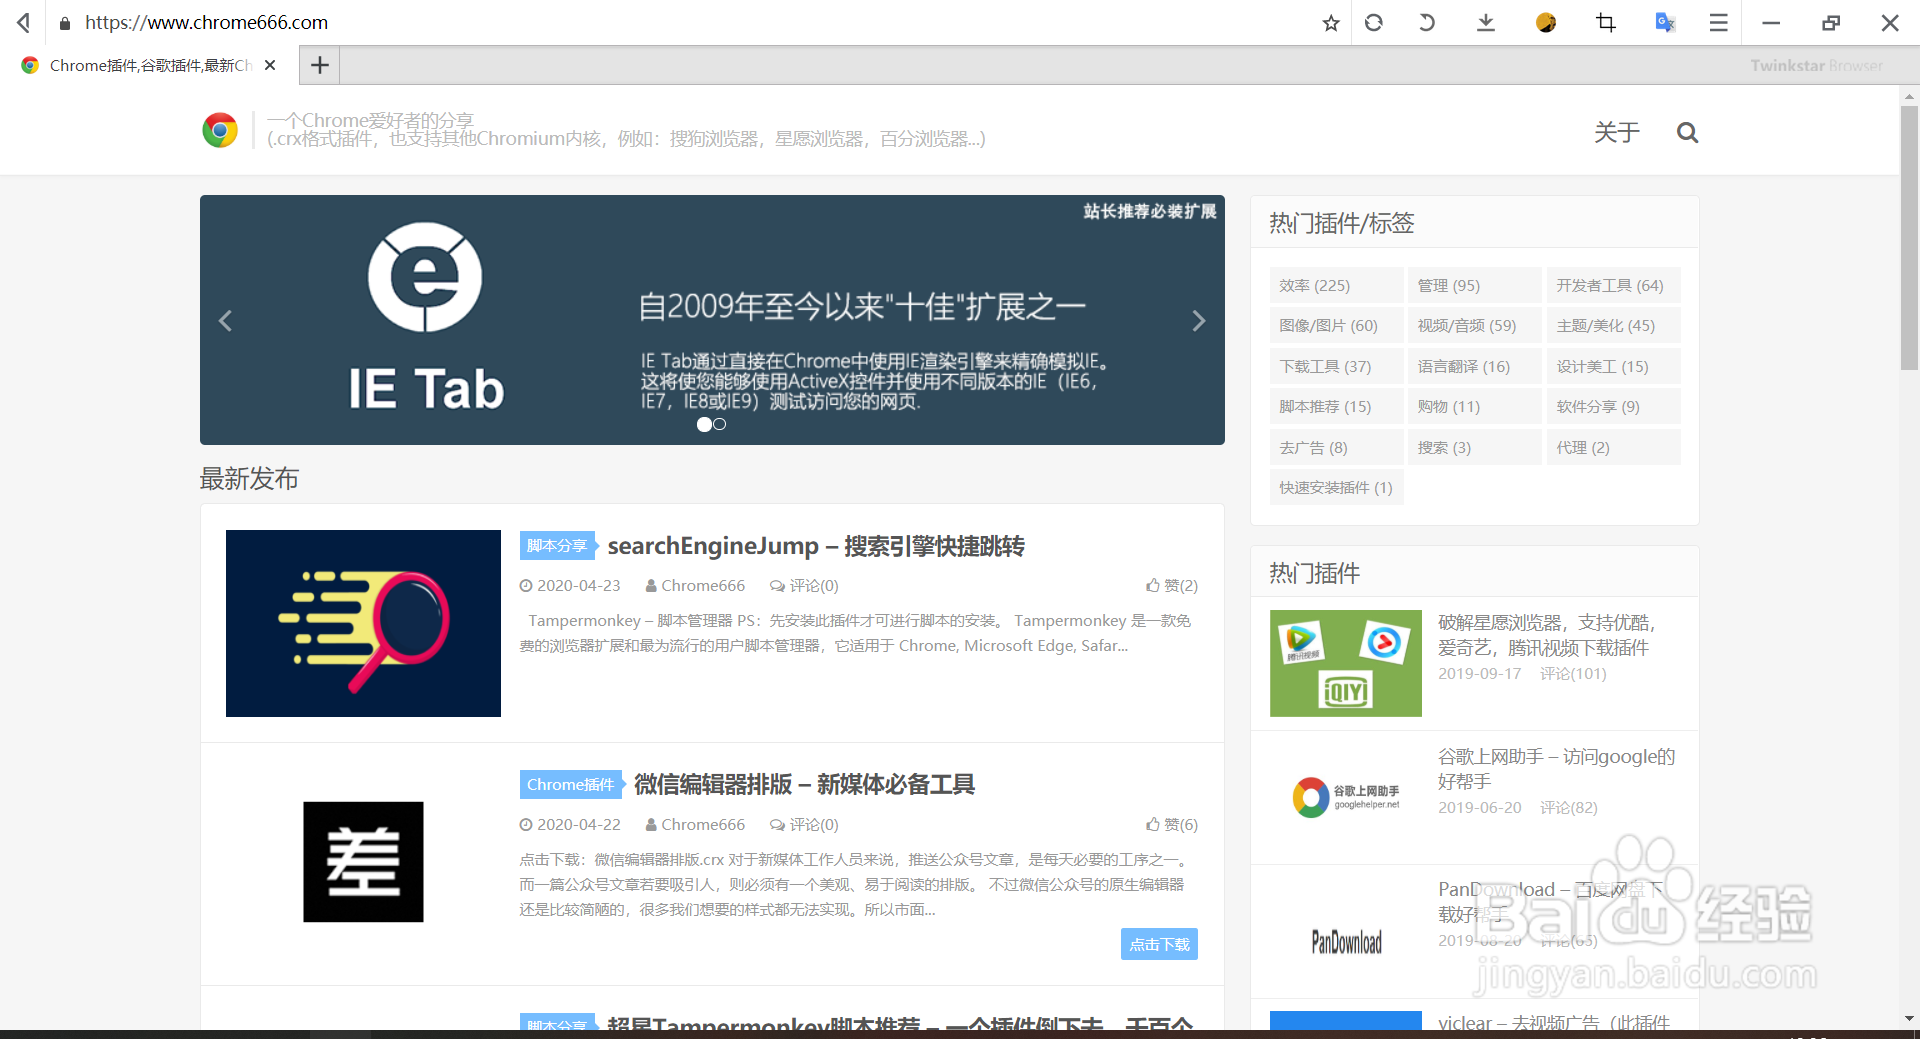The width and height of the screenshot is (1920, 1039).
Task: Bookmark page with the star icon
Action: tap(1330, 23)
